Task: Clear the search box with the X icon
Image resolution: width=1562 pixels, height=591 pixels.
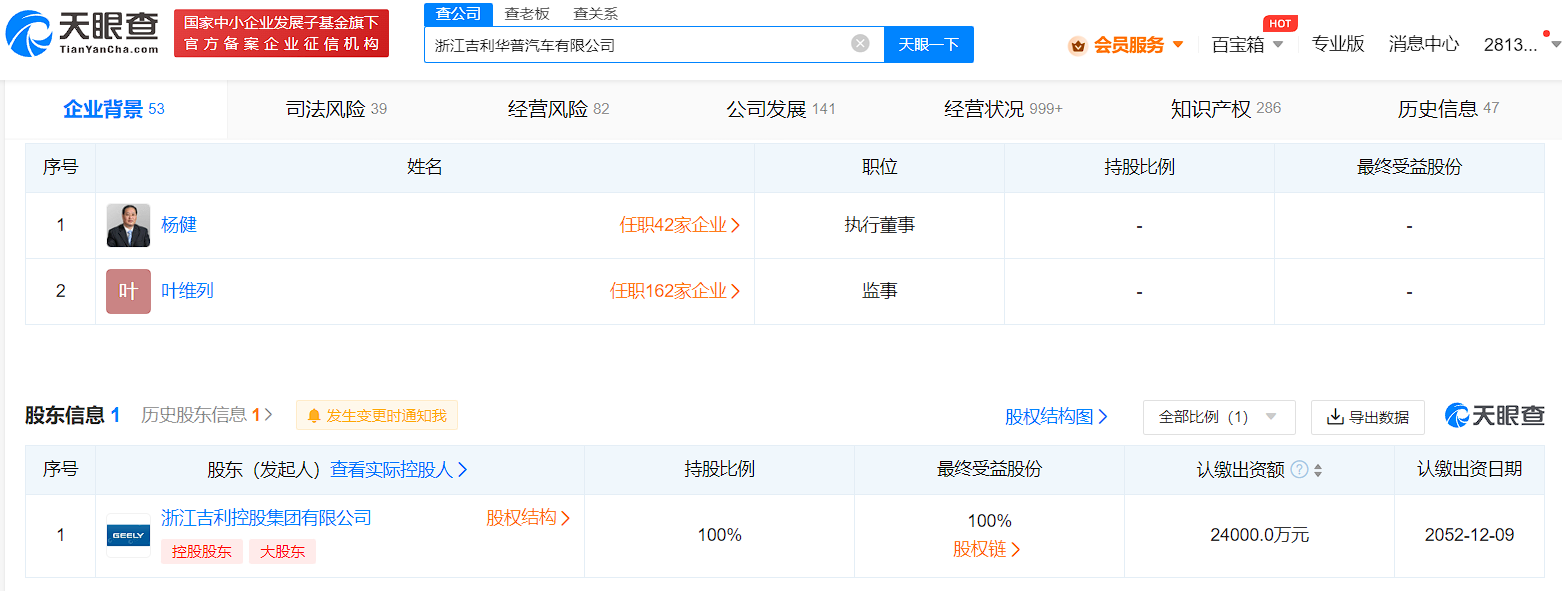Action: pos(860,44)
